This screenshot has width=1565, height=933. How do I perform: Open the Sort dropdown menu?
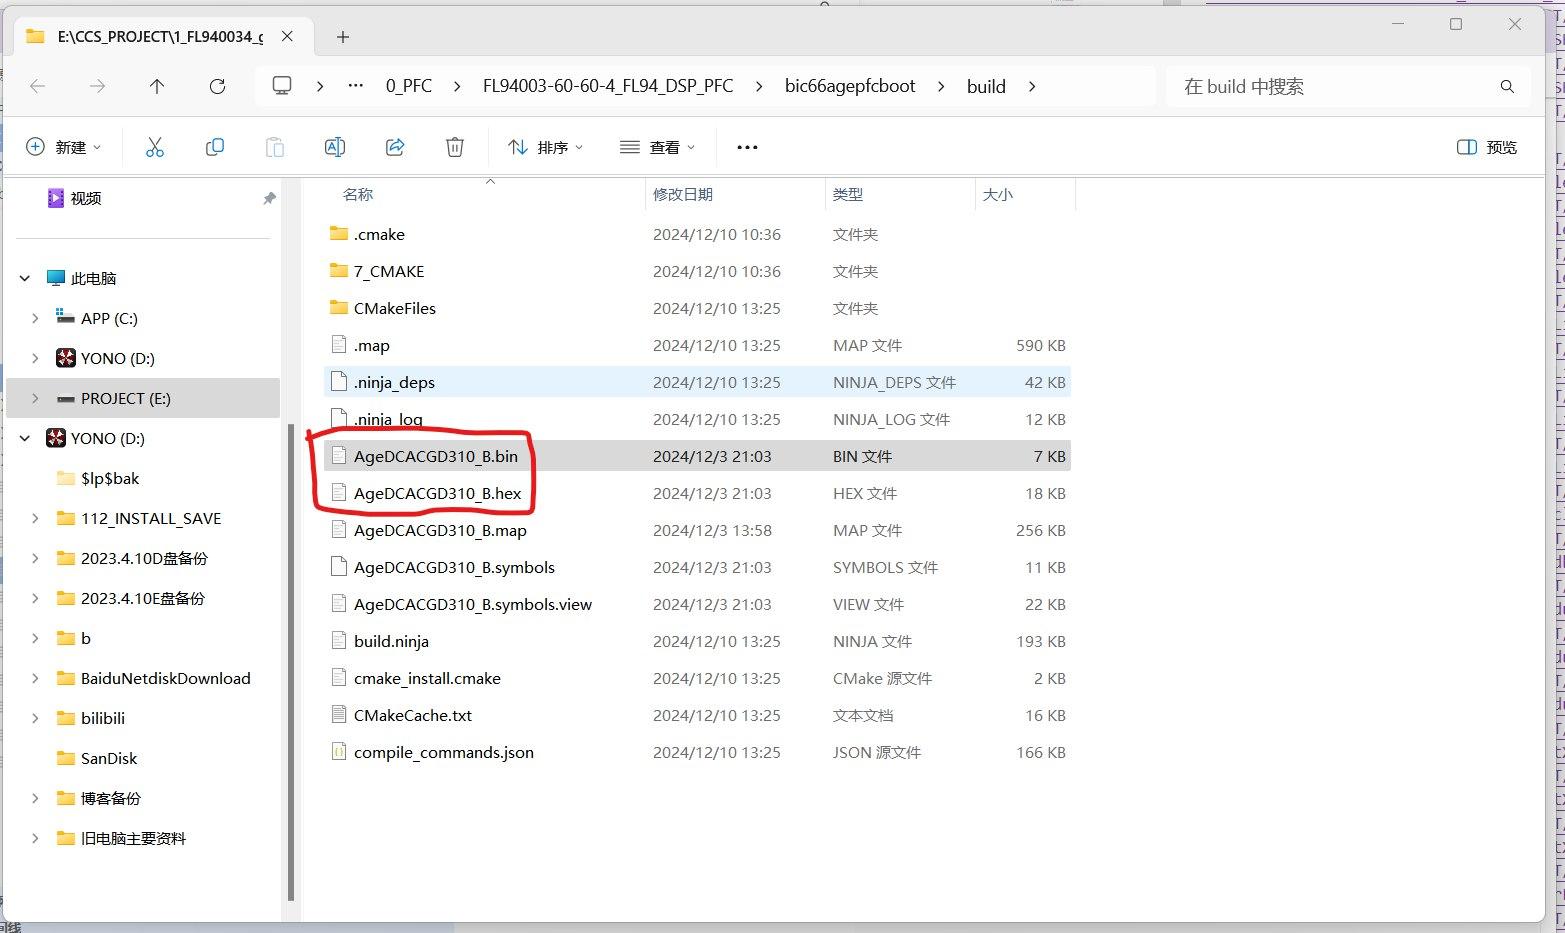tap(545, 147)
